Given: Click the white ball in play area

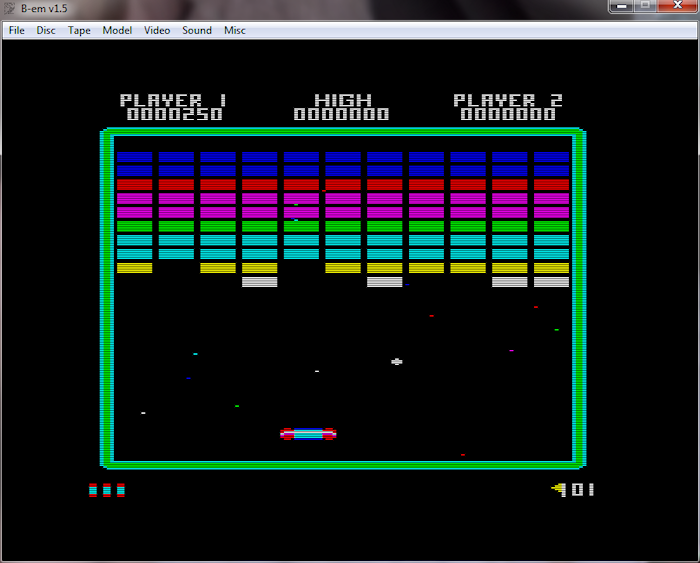Looking at the screenshot, I should pos(396,362).
